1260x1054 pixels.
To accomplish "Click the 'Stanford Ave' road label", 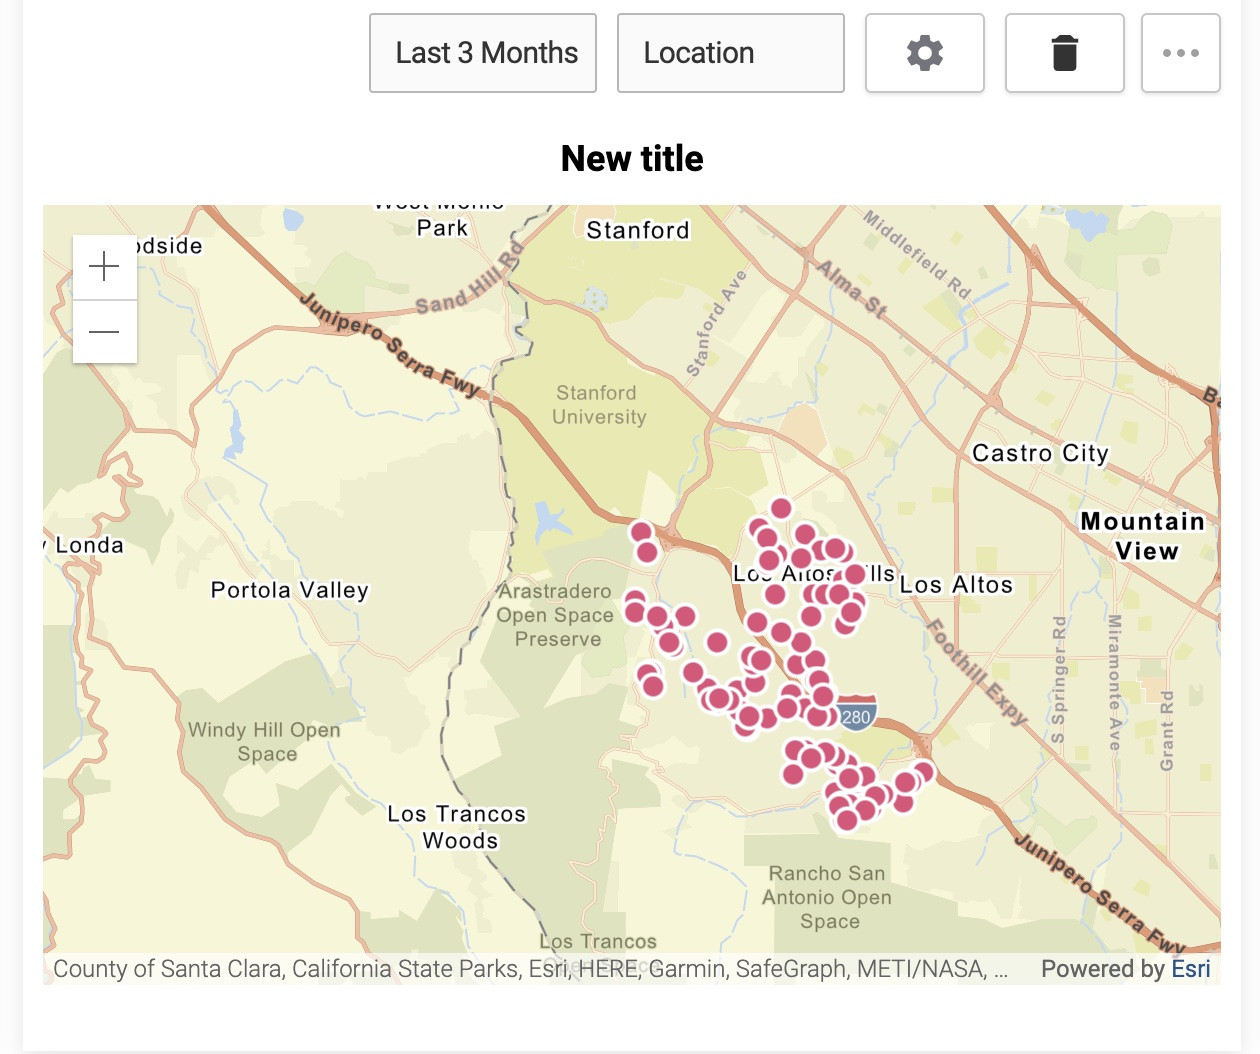I will coord(716,323).
